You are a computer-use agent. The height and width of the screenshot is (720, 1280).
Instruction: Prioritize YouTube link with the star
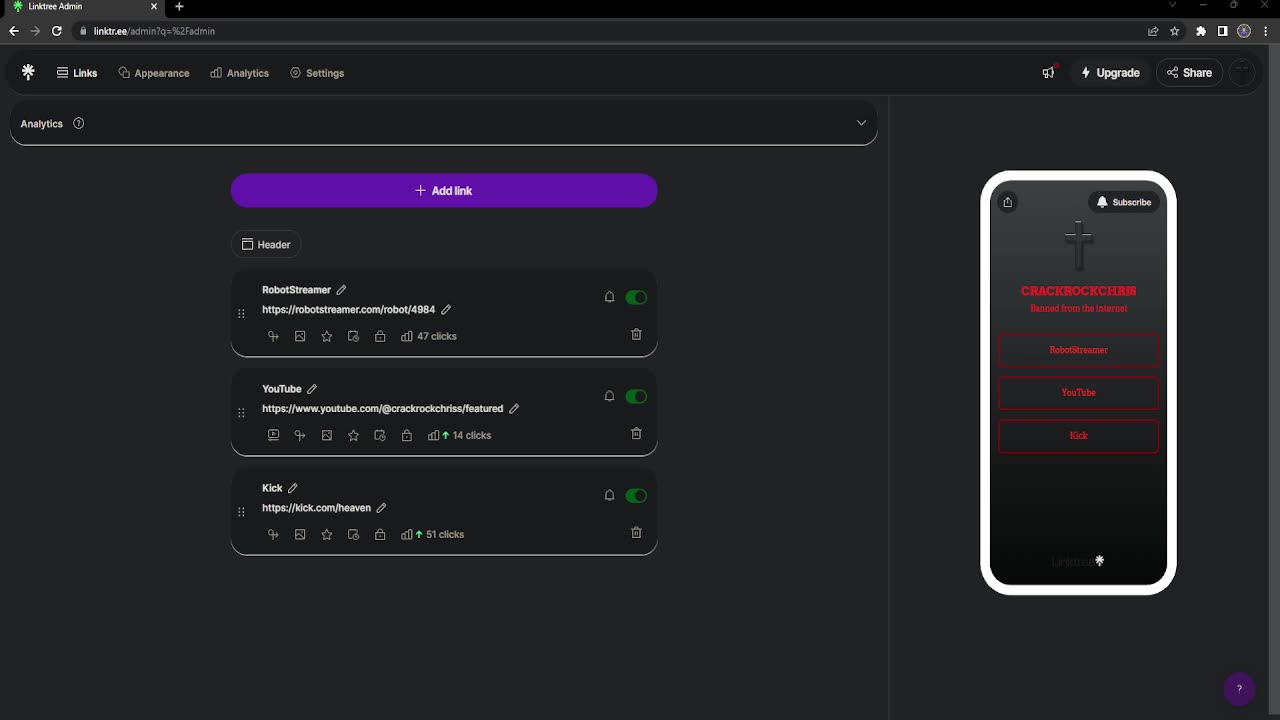pyautogui.click(x=353, y=435)
